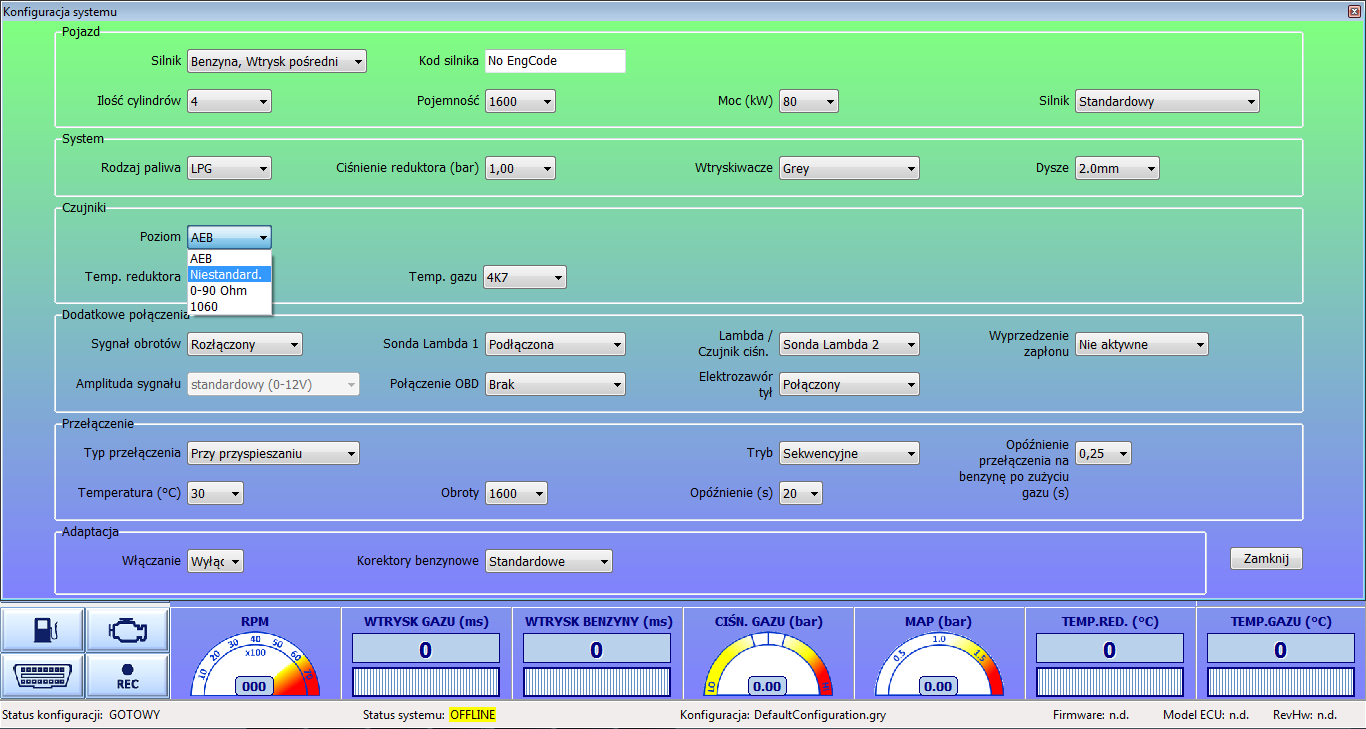Open the Lambda / Czujnik ciśn. dropdown
Screen dimensions: 1366x729
[849, 344]
